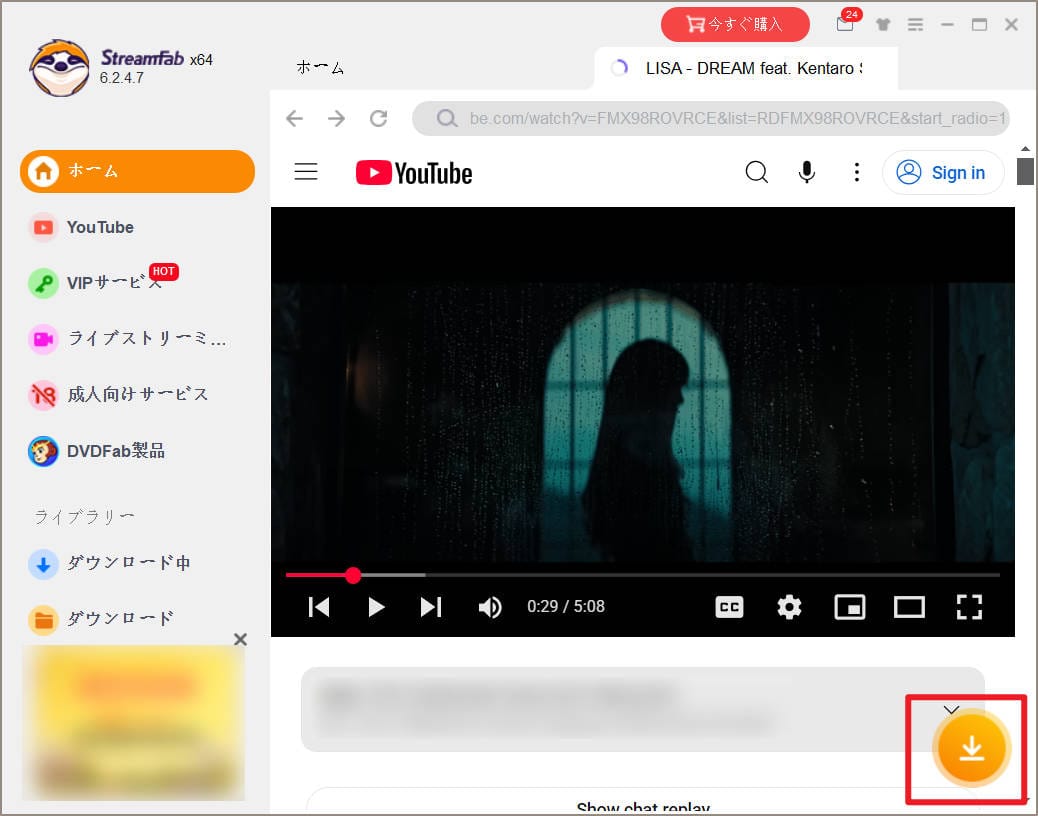Click the blurred video description box

click(642, 709)
